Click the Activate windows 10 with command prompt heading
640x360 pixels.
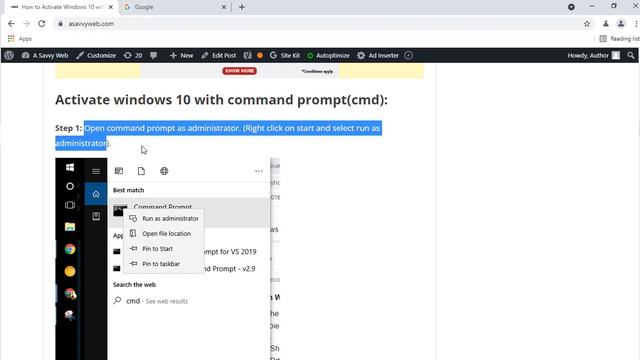222,100
